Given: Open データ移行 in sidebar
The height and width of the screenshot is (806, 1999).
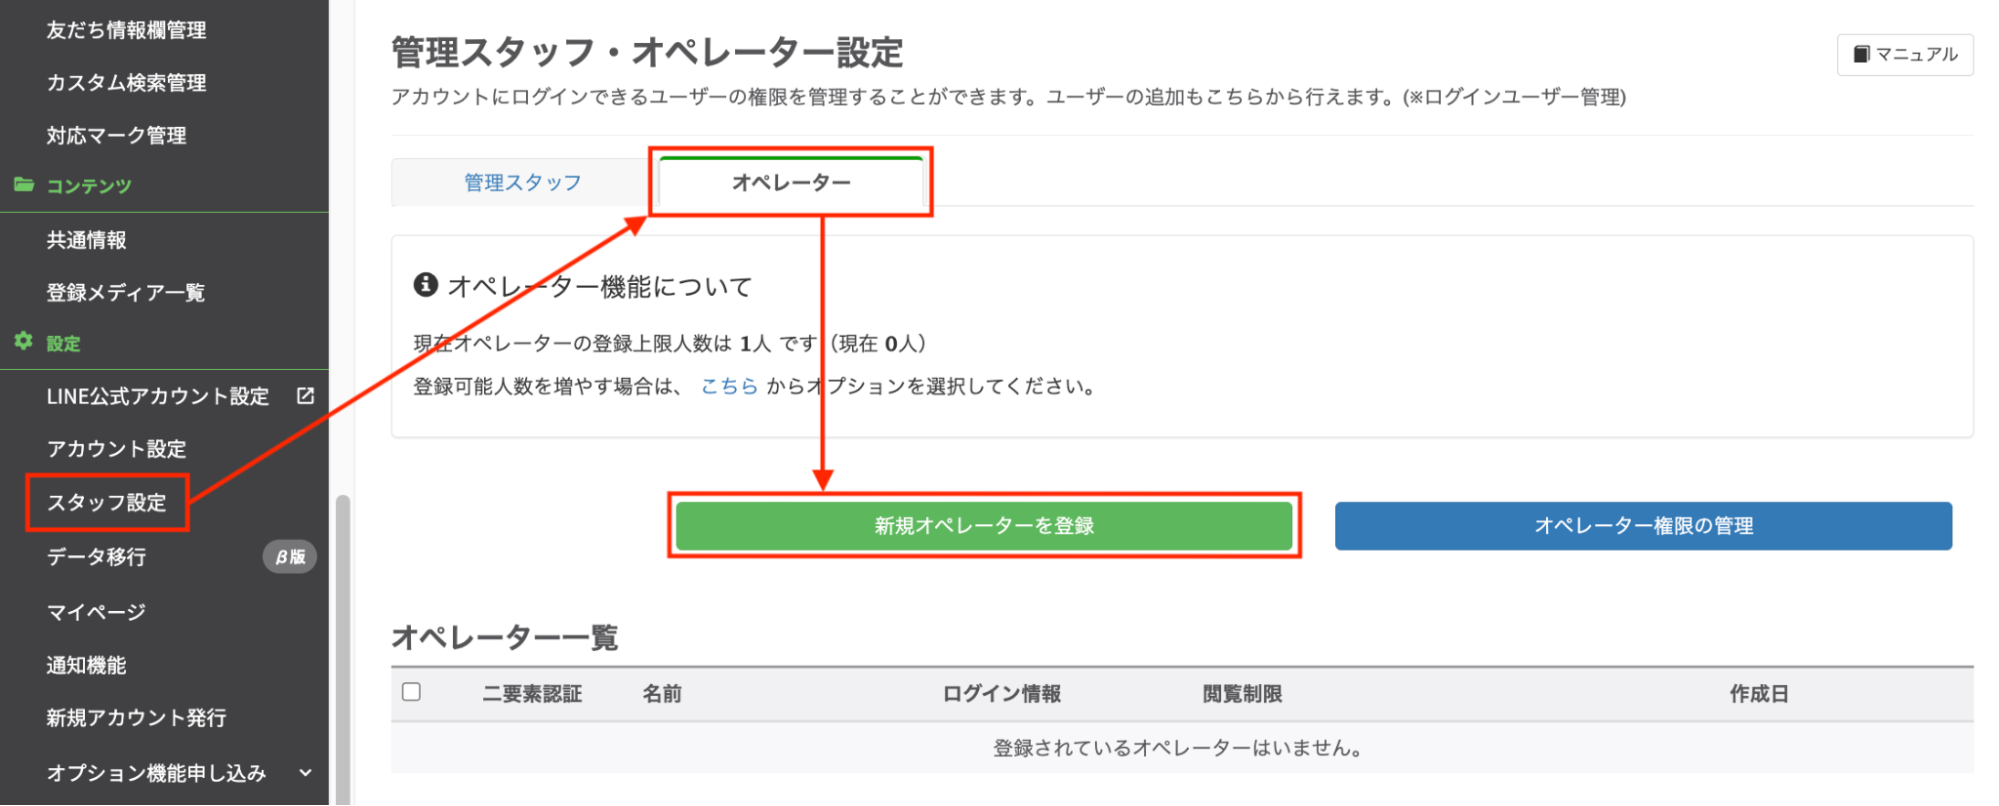Looking at the screenshot, I should (96, 557).
